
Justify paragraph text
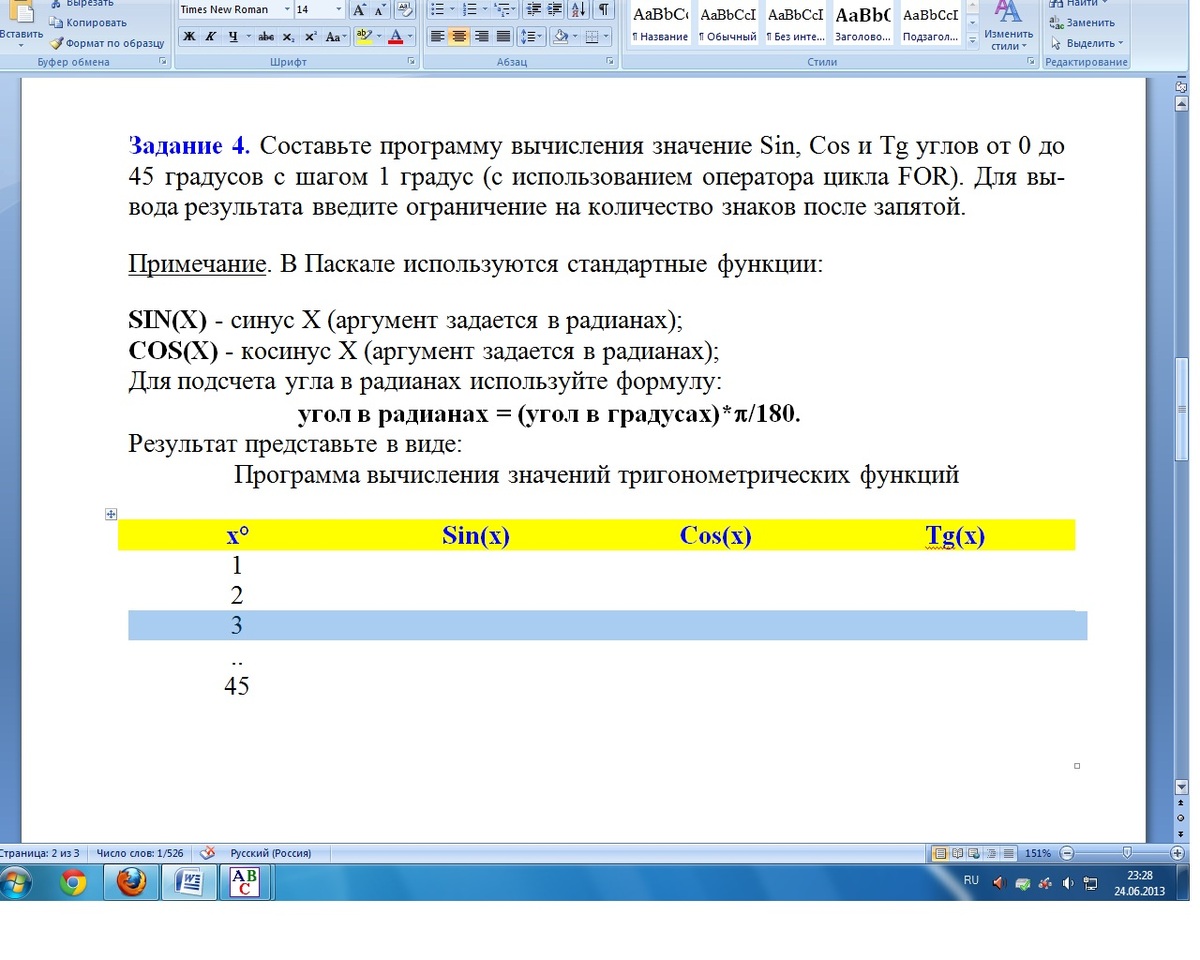tap(503, 37)
